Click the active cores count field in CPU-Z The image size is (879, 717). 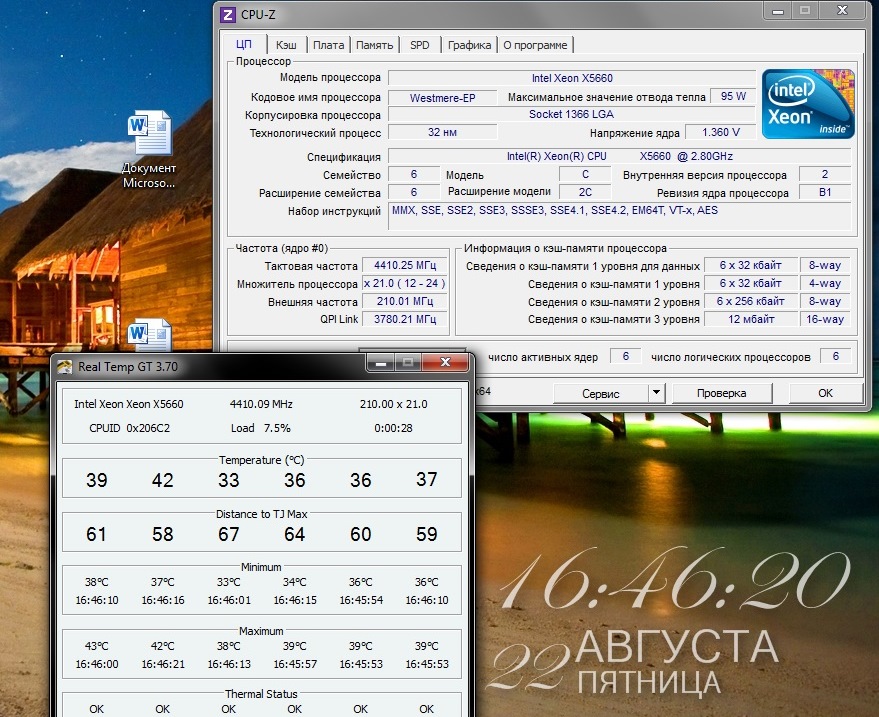pos(626,357)
